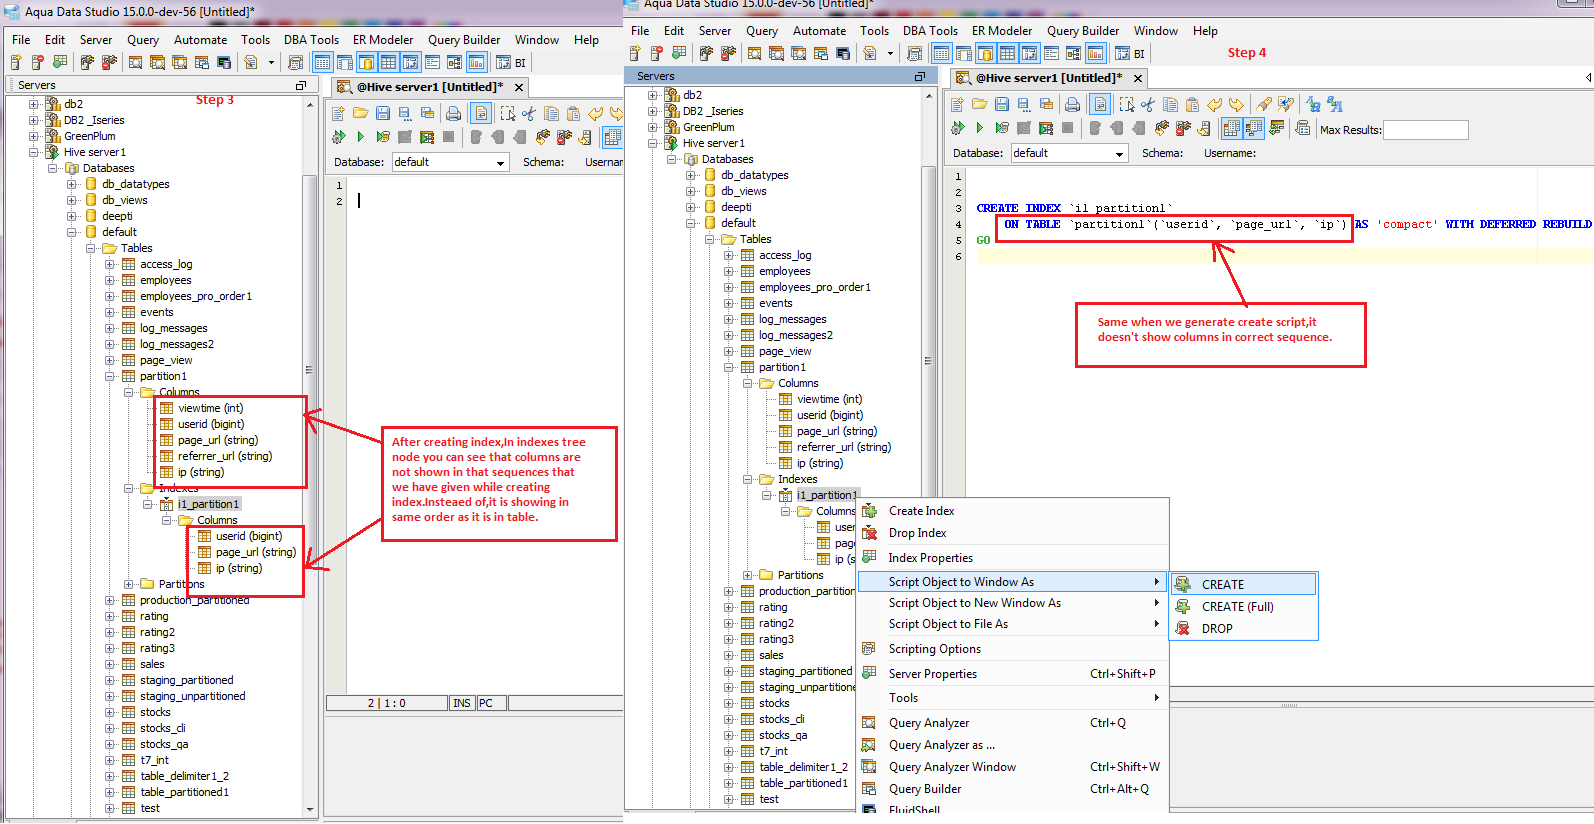Click the Redo arrow in right window editor toolbar

[1236, 104]
